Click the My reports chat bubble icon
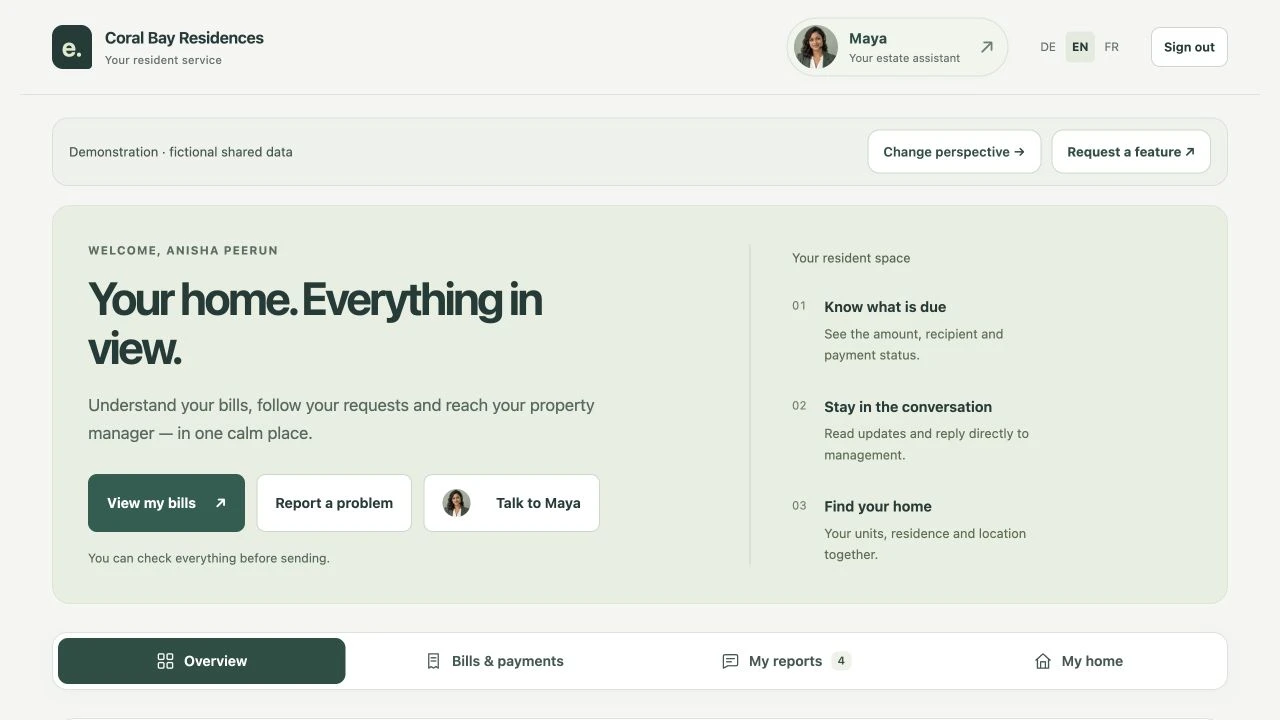The width and height of the screenshot is (1280, 720). pyautogui.click(x=730, y=661)
